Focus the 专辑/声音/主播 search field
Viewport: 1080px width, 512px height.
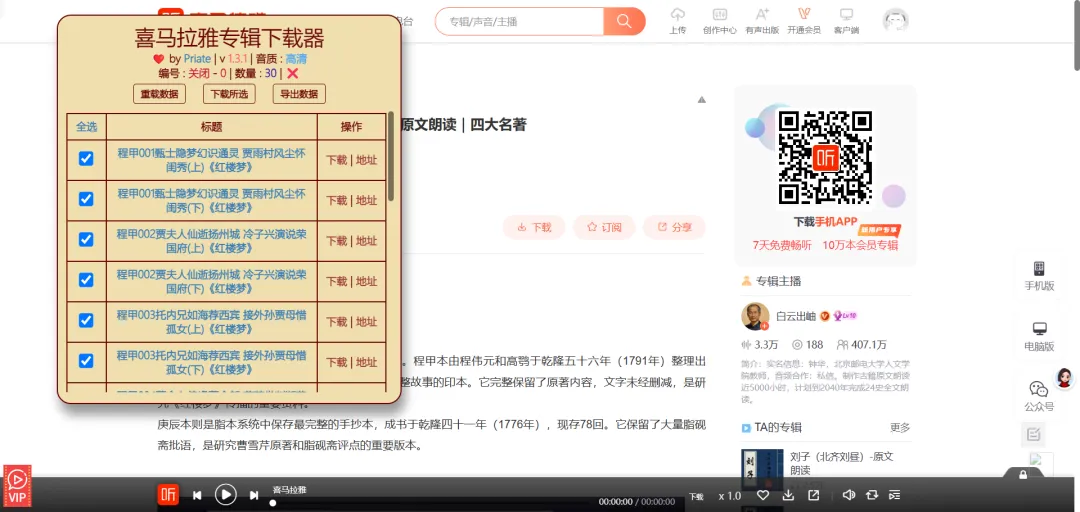519,21
